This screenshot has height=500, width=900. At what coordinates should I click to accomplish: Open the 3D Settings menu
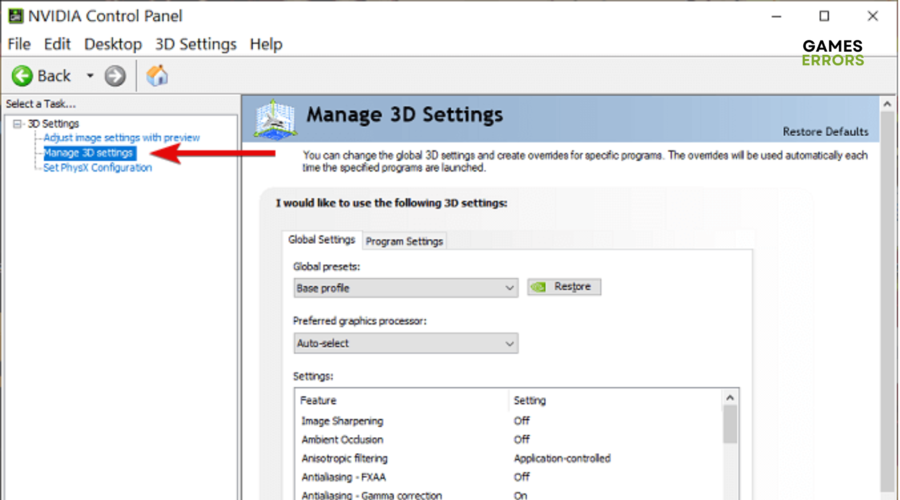196,44
